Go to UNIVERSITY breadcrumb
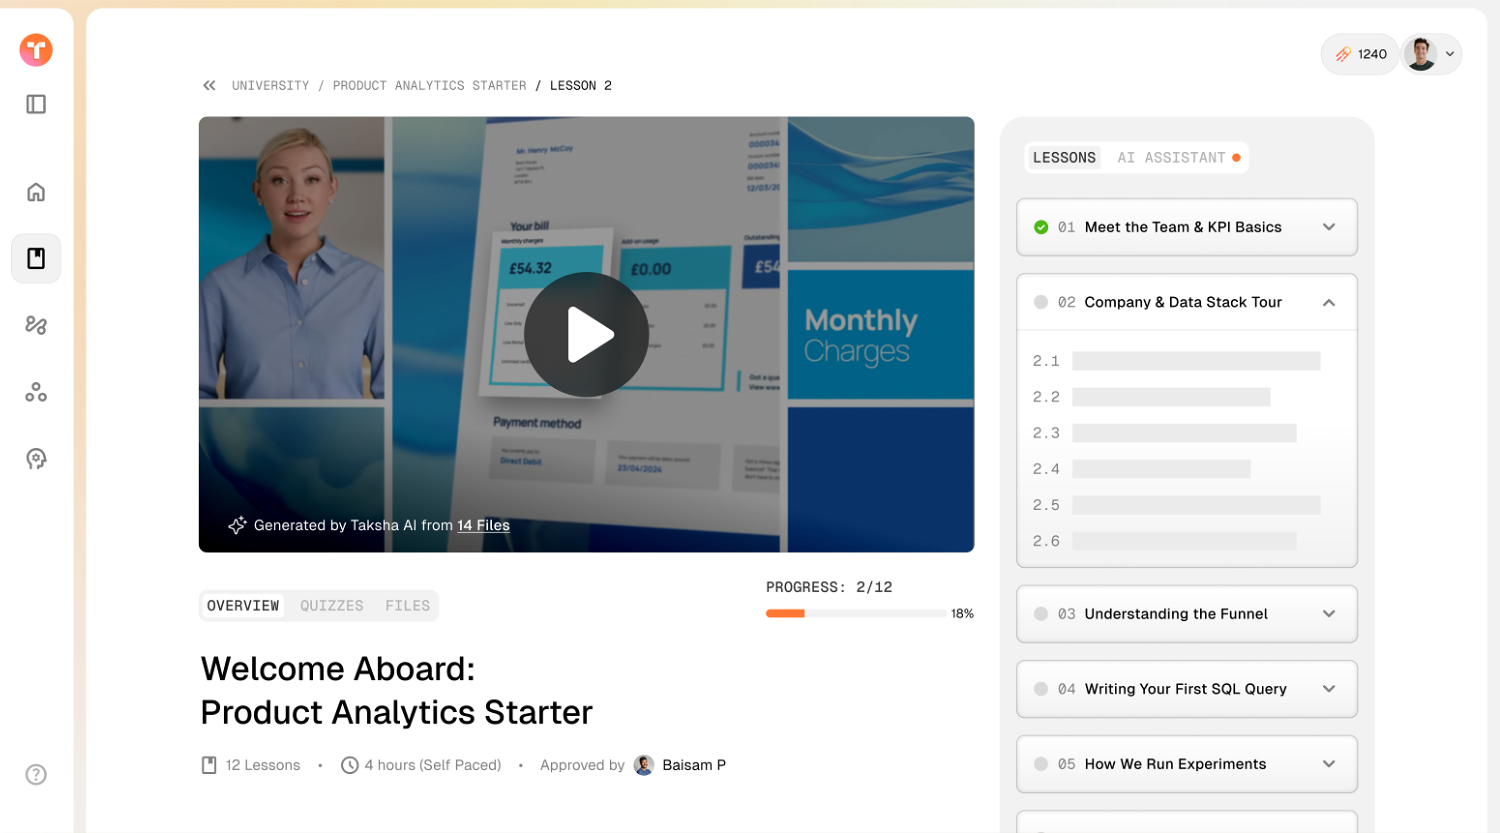The width and height of the screenshot is (1500, 833). pos(271,86)
